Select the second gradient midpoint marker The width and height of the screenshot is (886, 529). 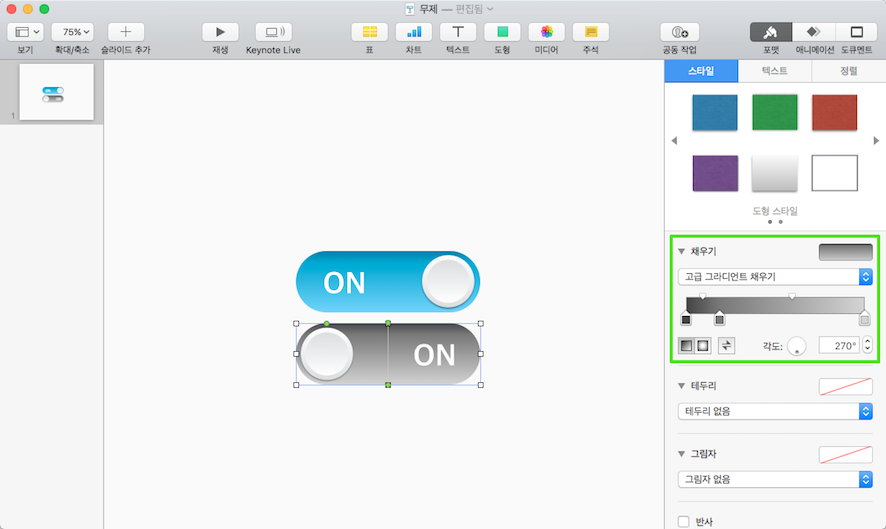click(x=792, y=296)
